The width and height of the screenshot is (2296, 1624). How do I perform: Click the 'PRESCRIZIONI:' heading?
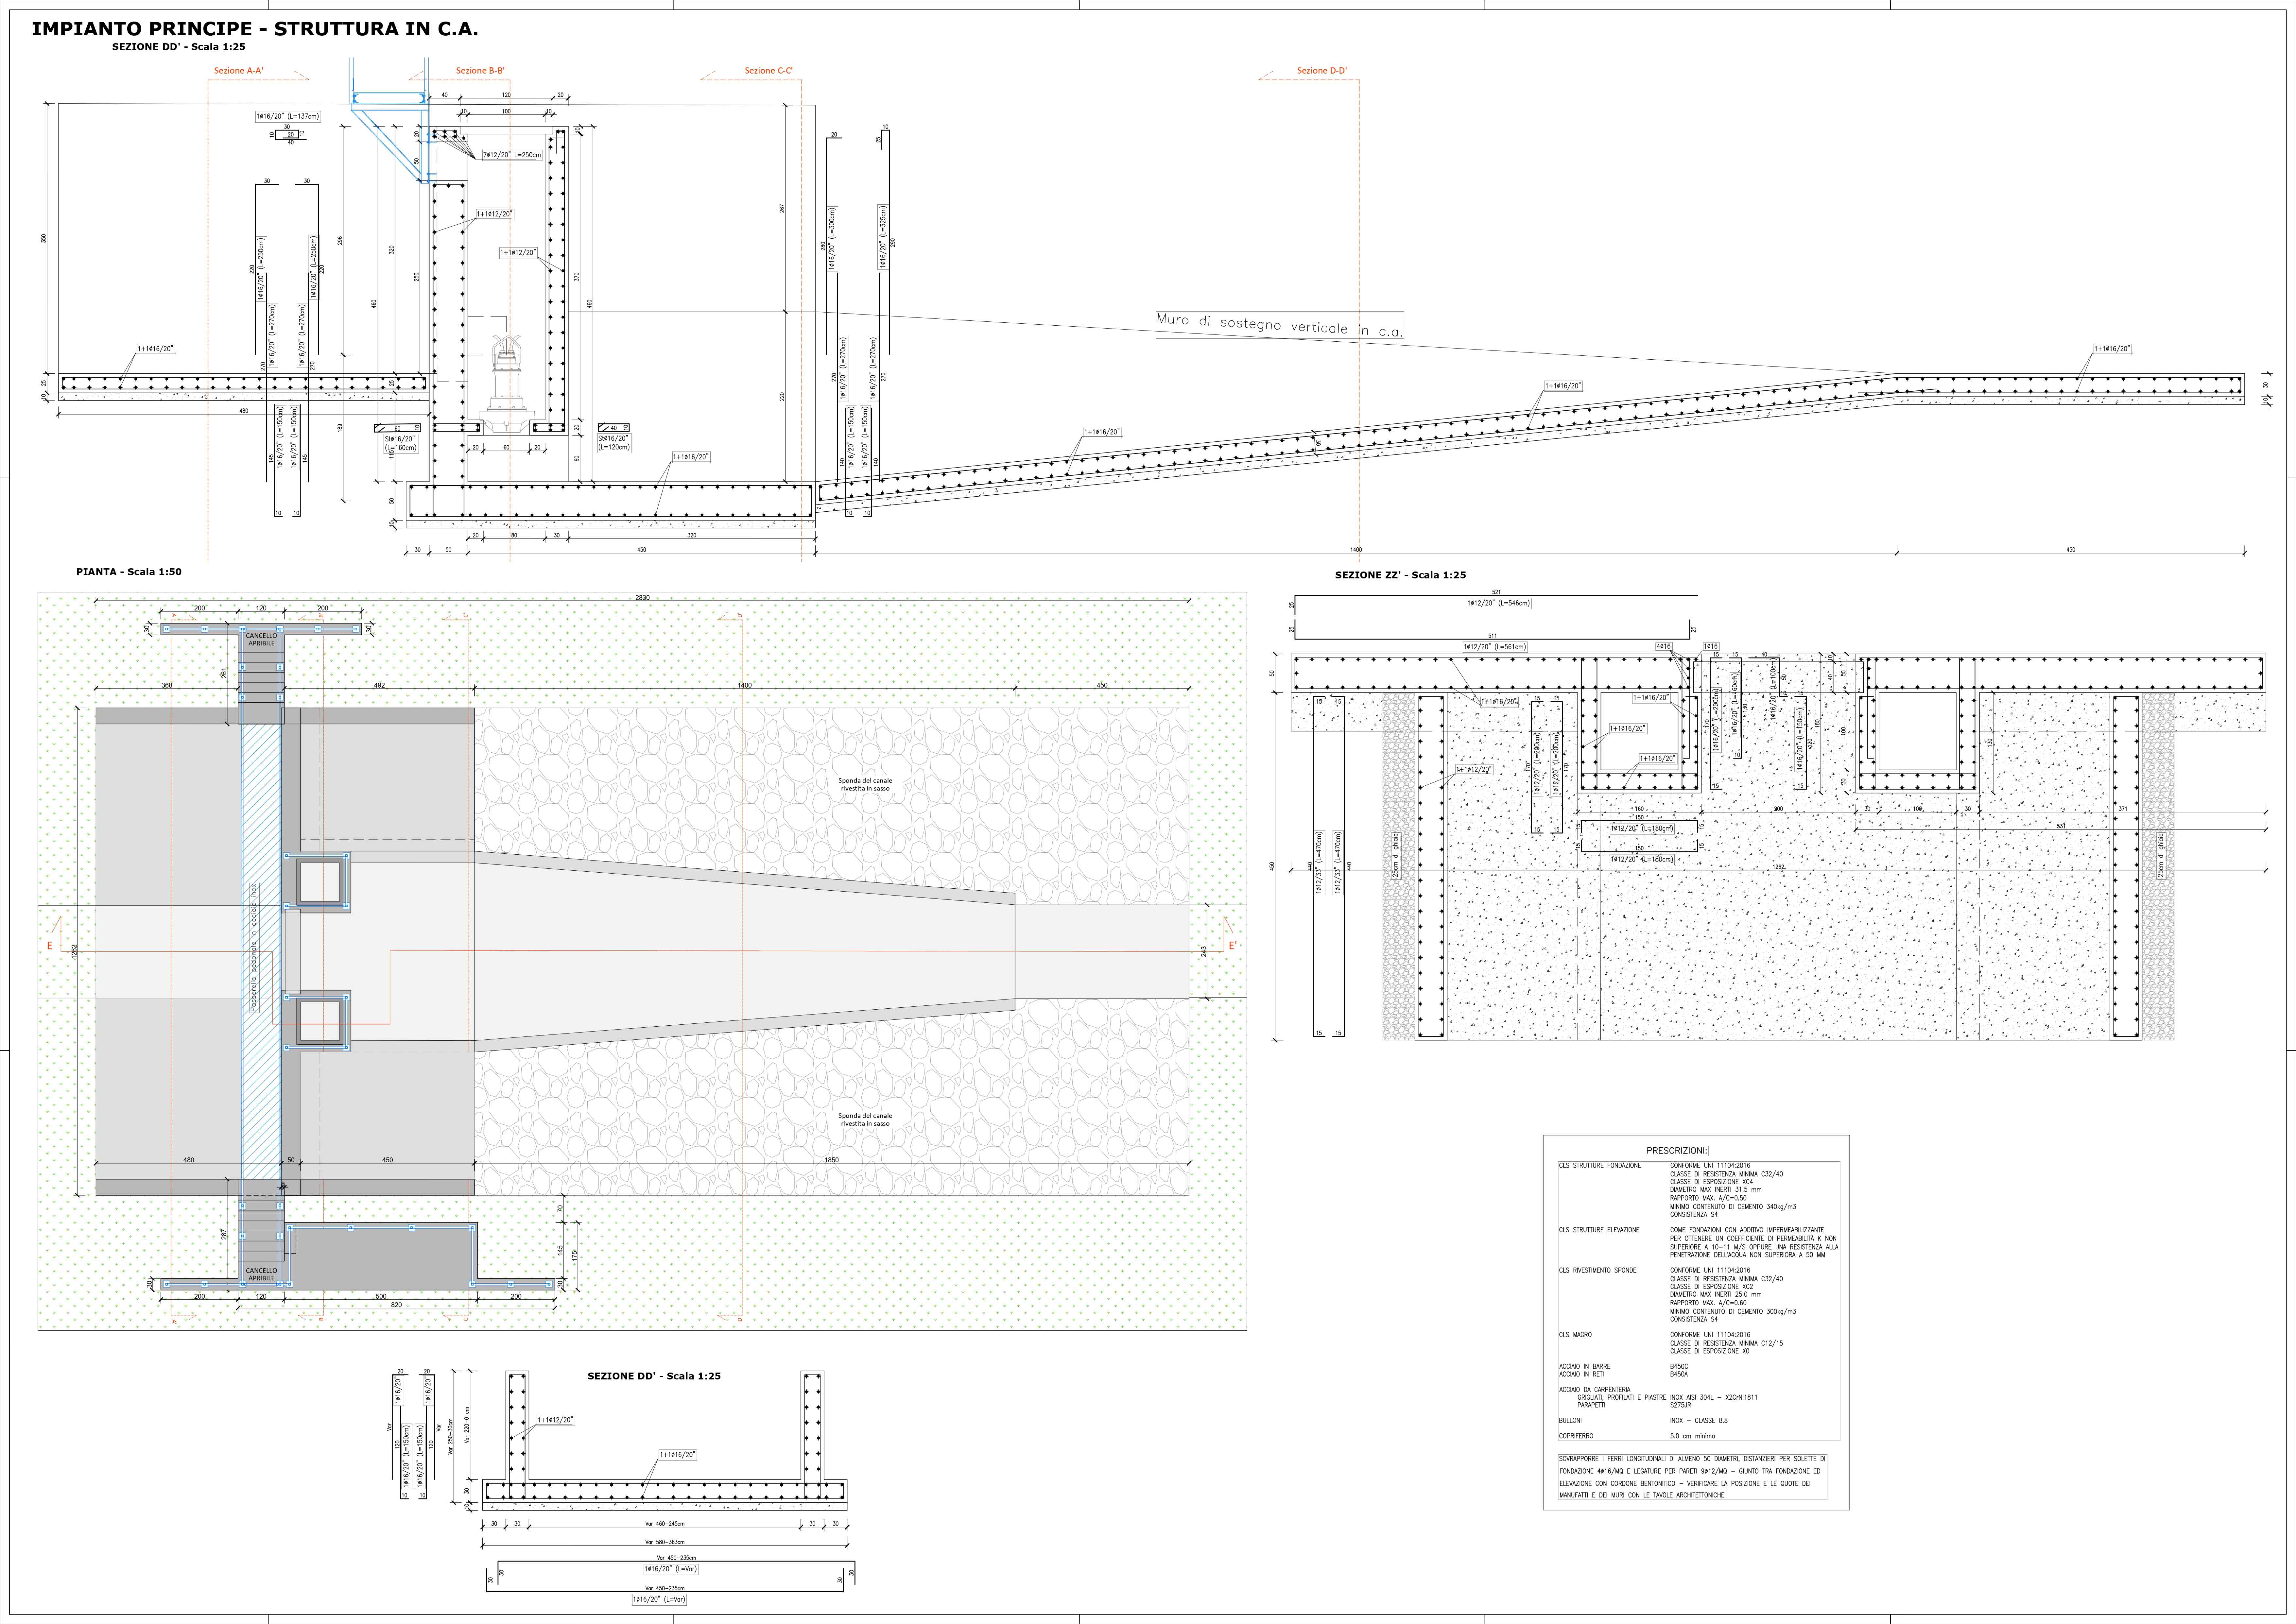click(1677, 1151)
